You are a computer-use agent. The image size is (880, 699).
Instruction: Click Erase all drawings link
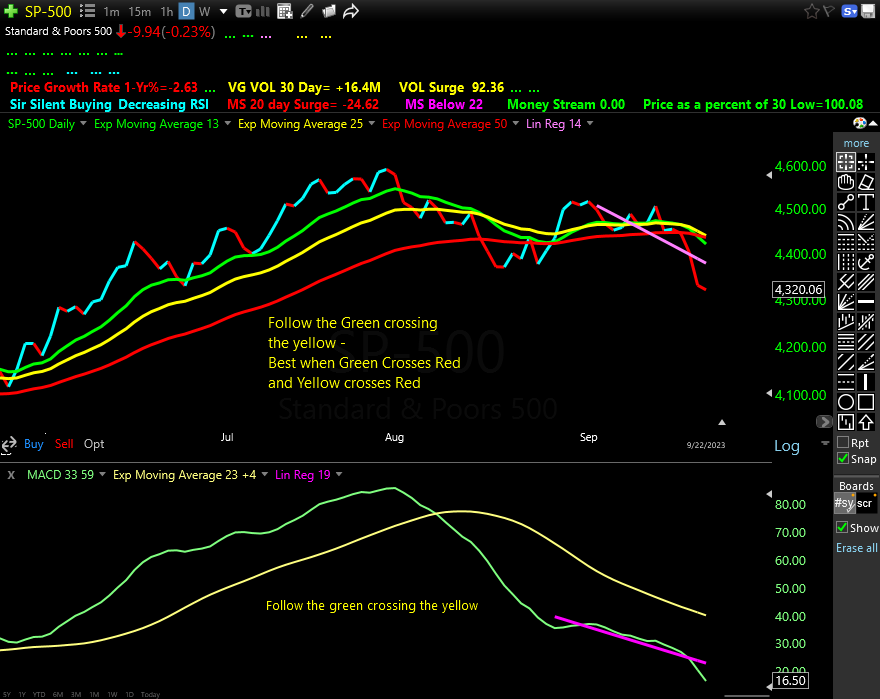pos(857,548)
